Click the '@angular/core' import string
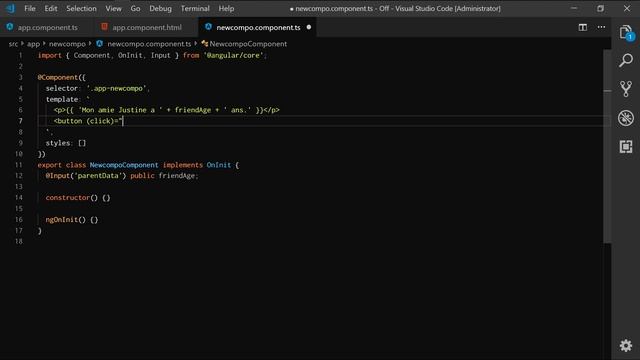This screenshot has width=640, height=360. coord(233,55)
